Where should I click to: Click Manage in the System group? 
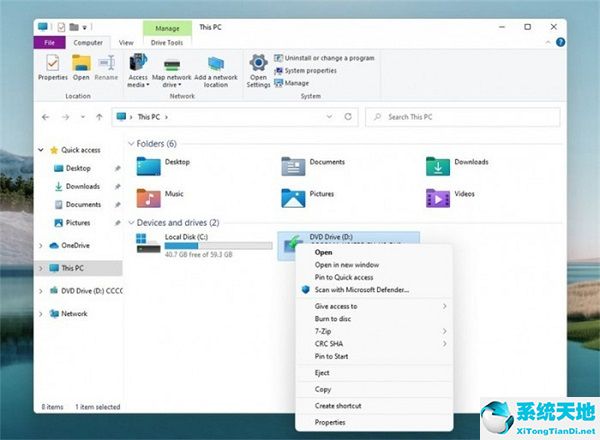[x=291, y=83]
